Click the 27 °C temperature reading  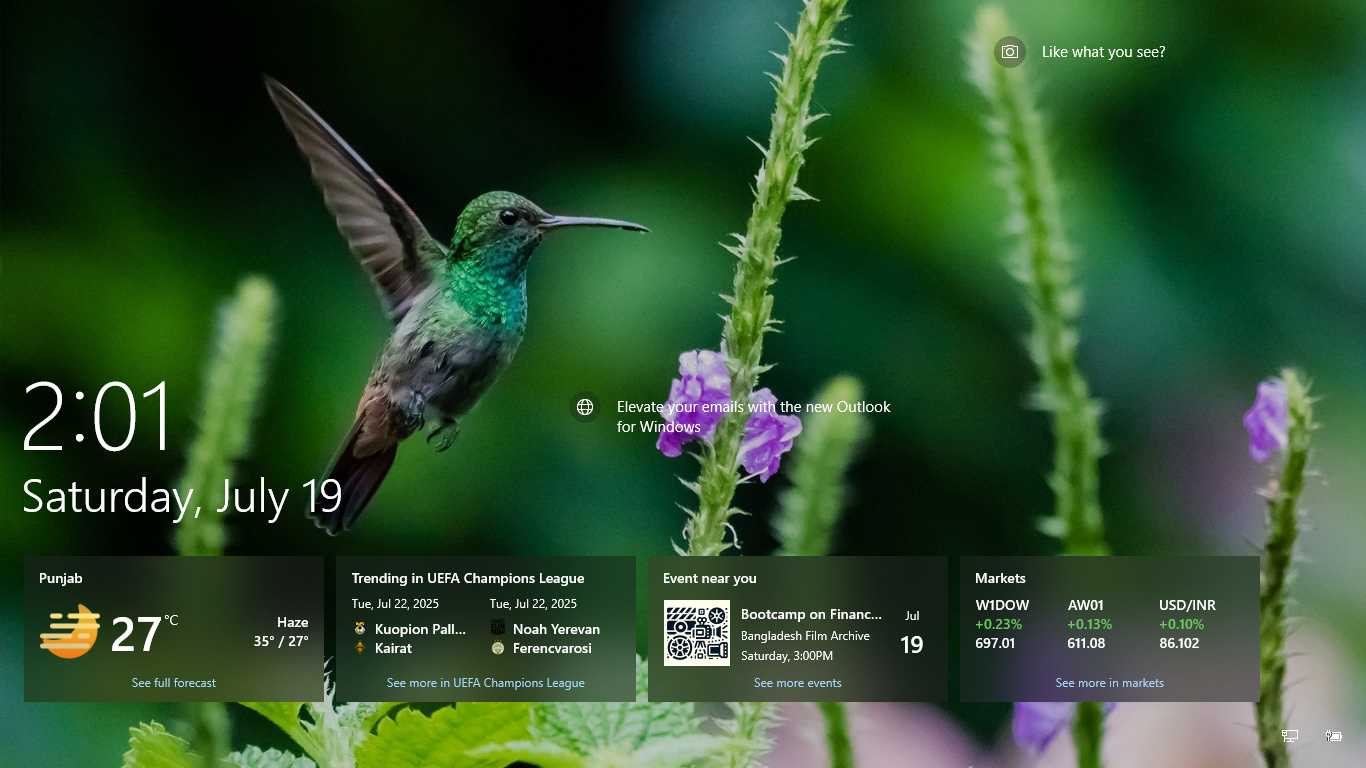pyautogui.click(x=144, y=634)
